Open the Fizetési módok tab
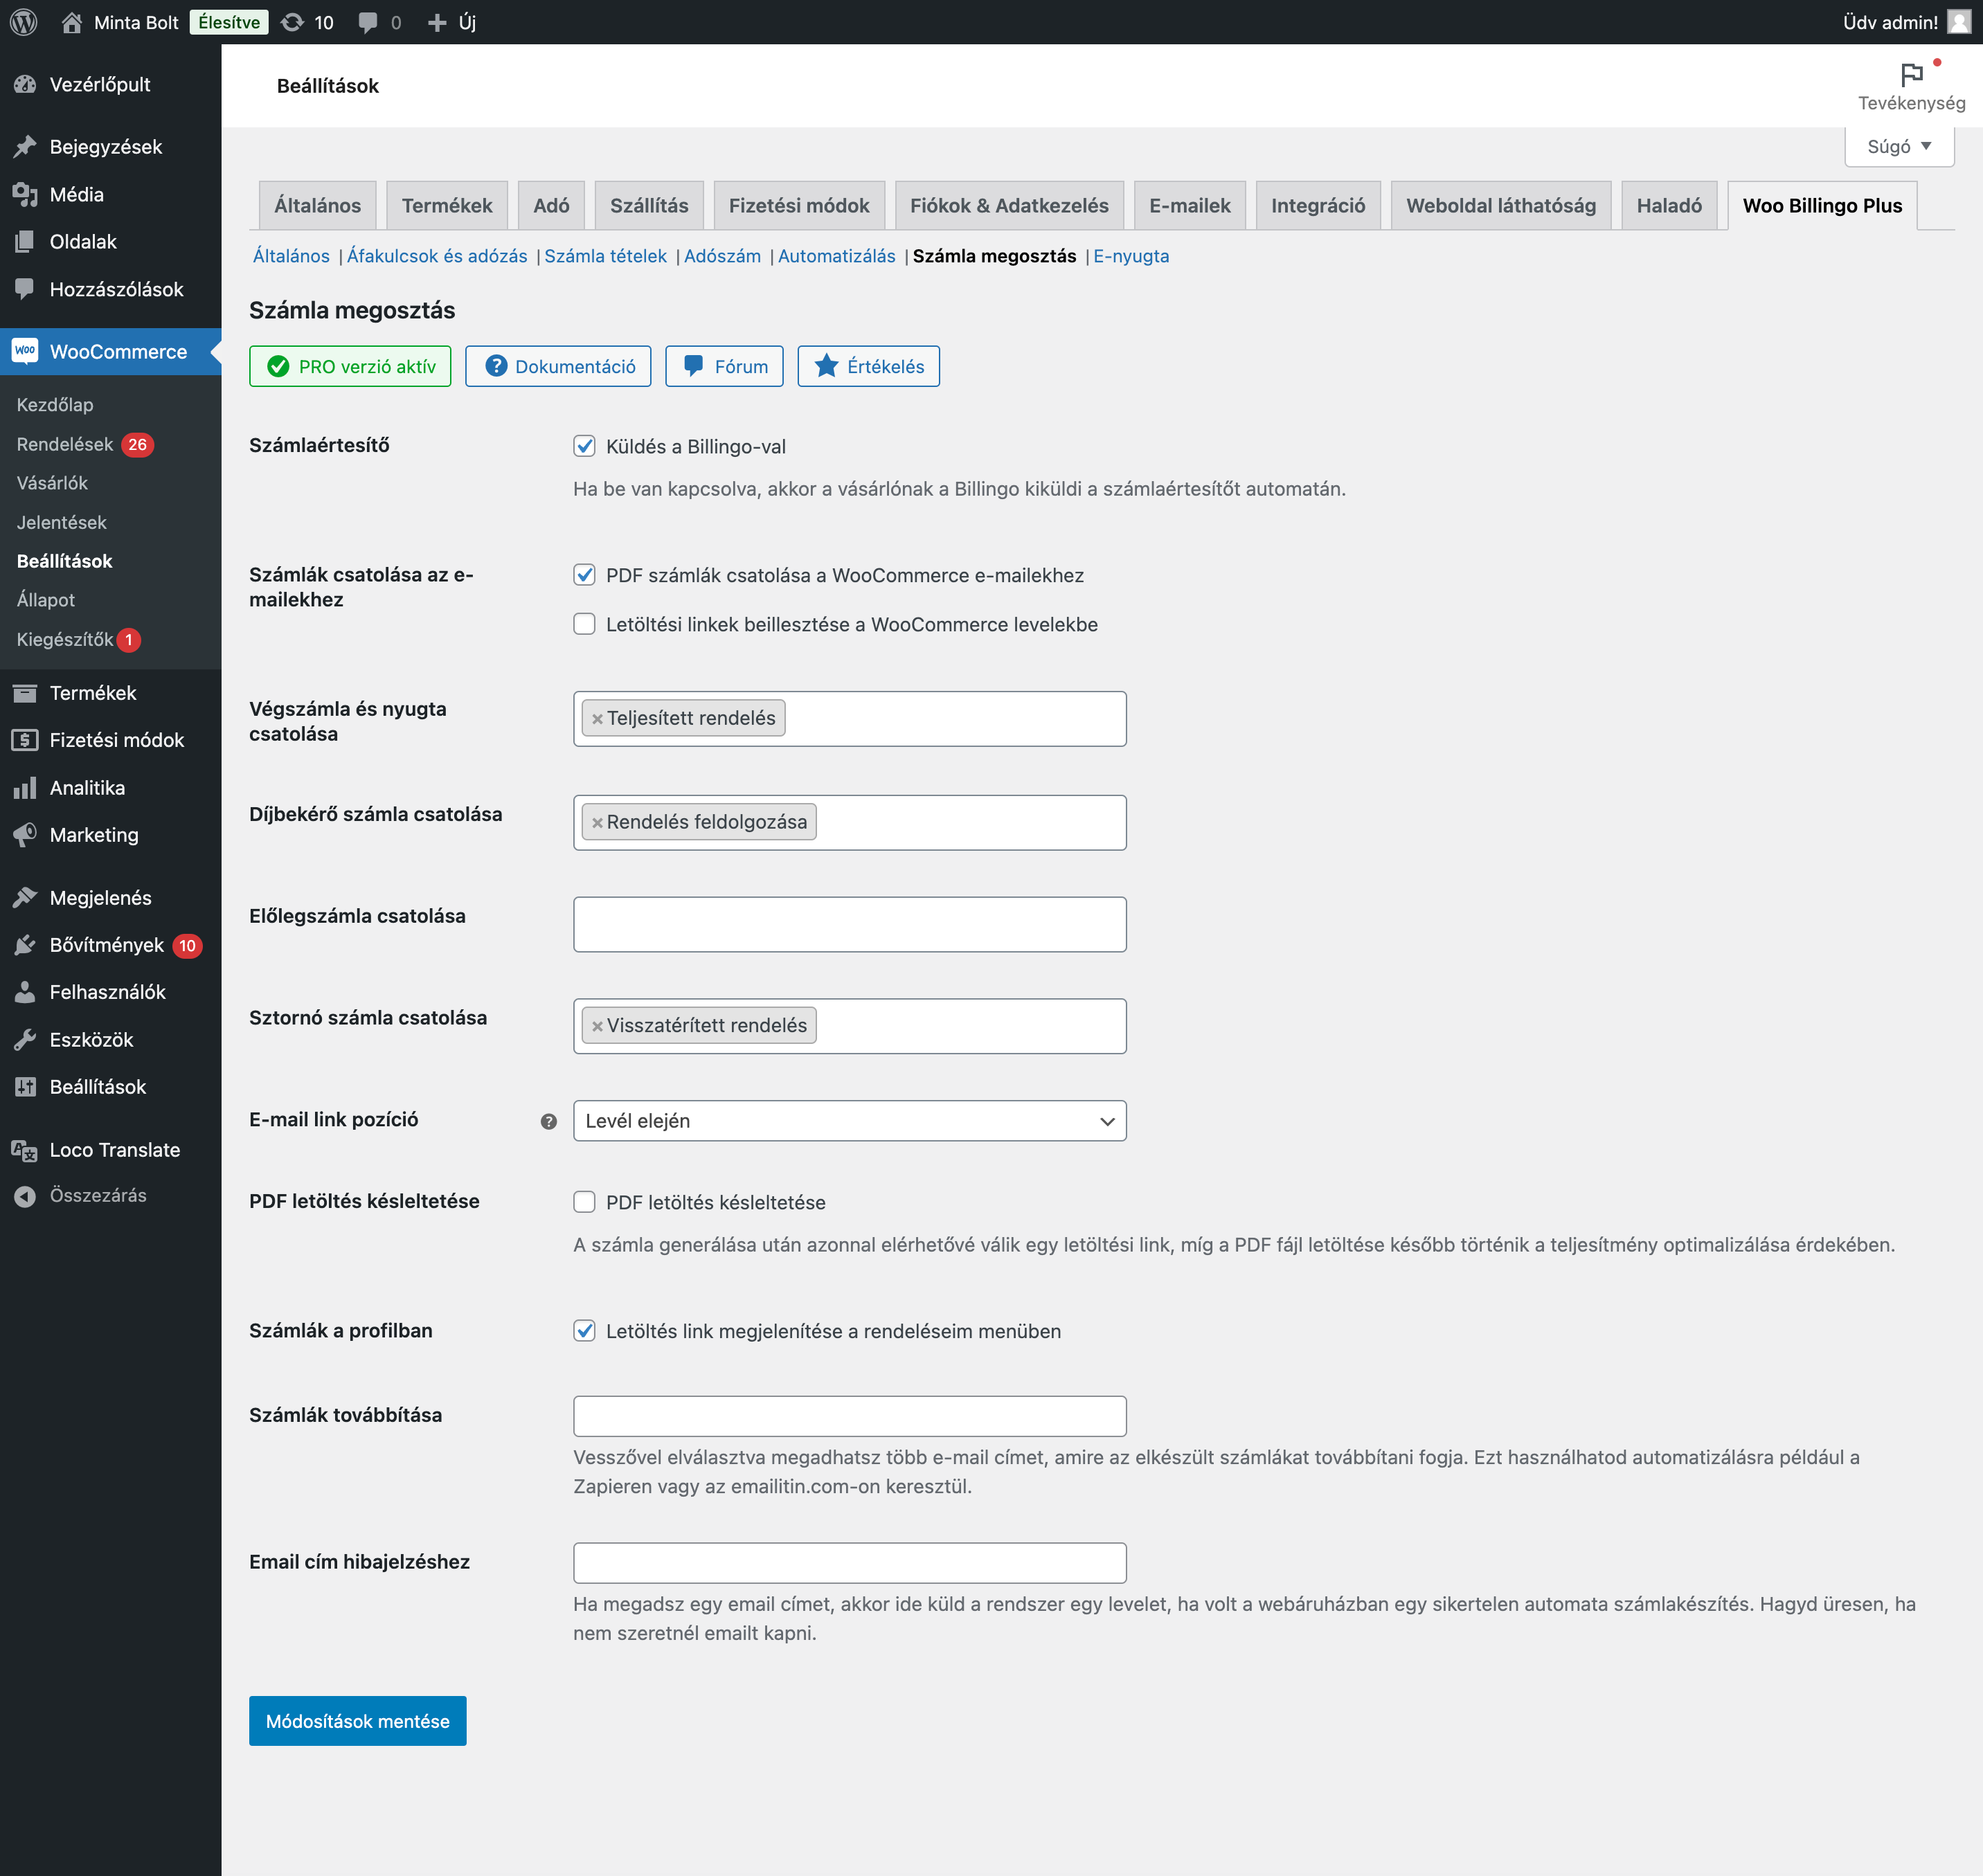This screenshot has width=1983, height=1876. [x=799, y=206]
